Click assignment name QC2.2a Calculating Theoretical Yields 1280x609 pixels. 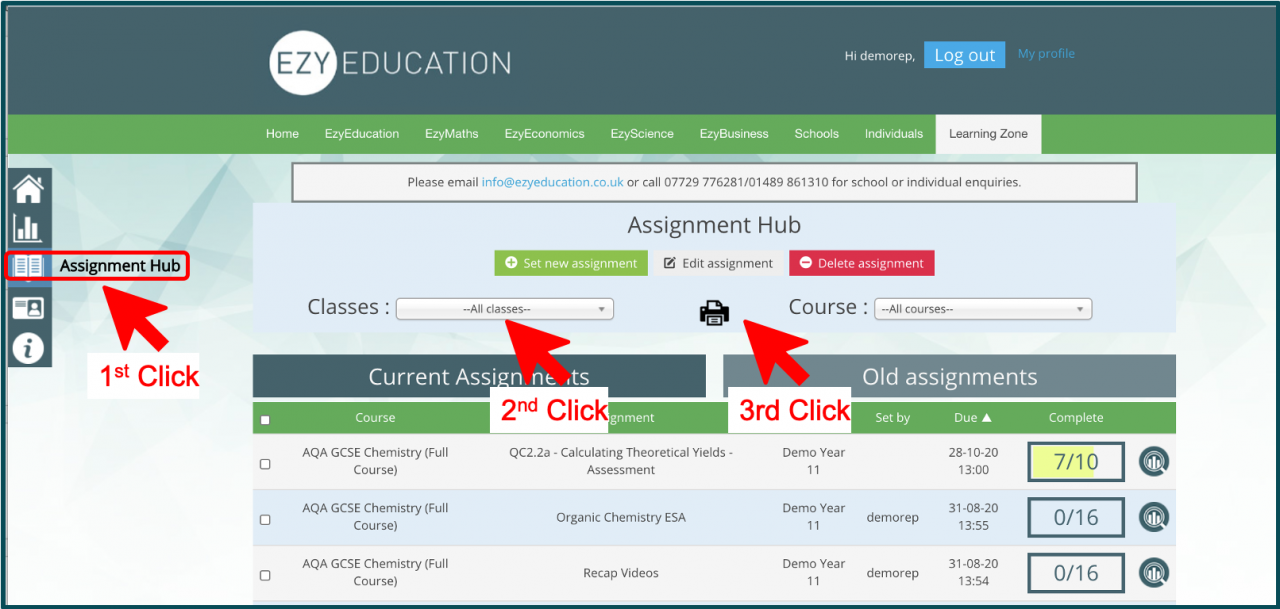coord(621,461)
